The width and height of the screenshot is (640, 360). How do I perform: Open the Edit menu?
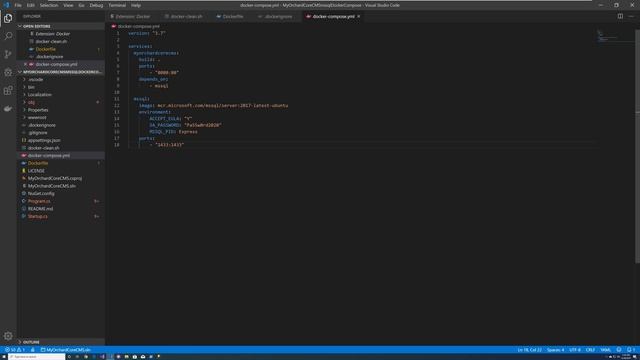click(31, 5)
